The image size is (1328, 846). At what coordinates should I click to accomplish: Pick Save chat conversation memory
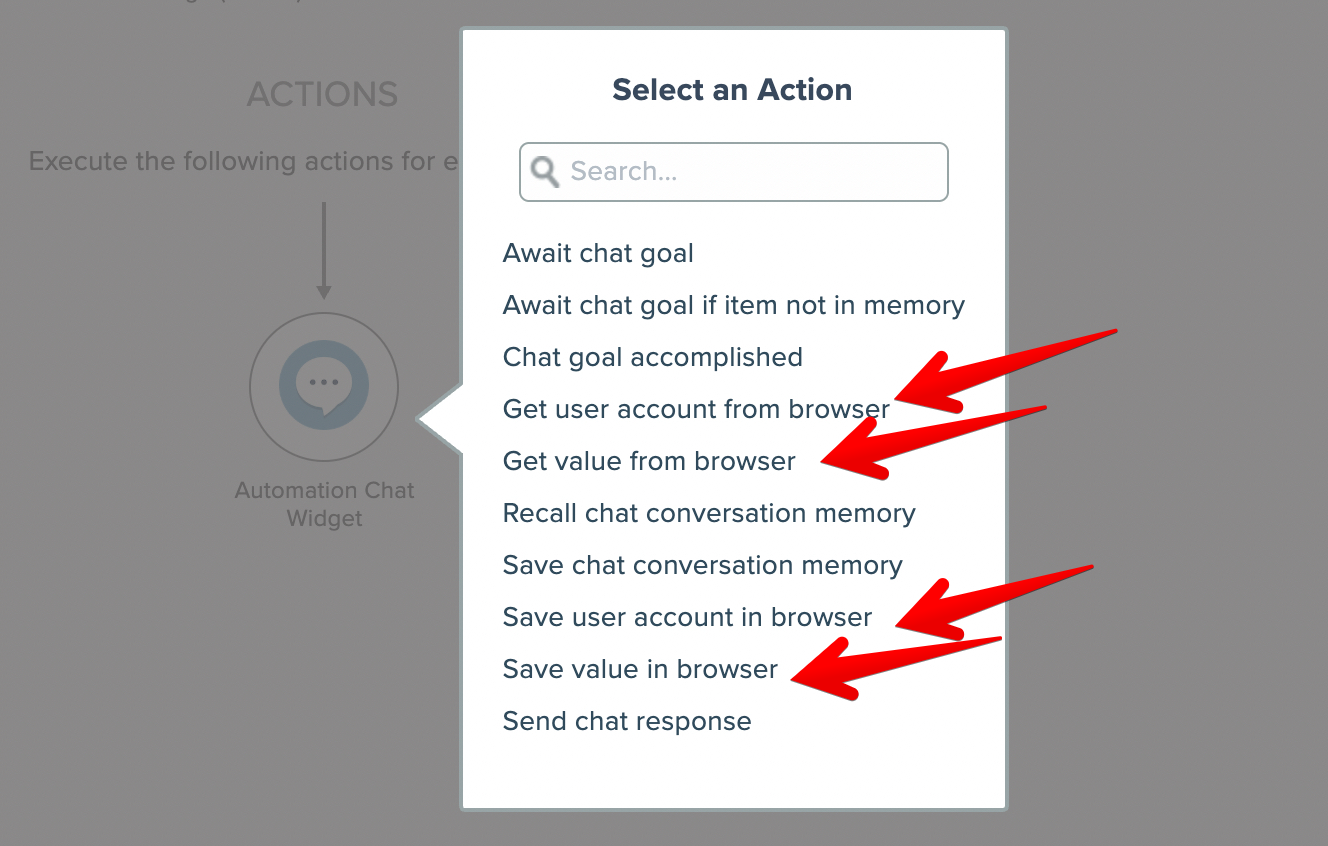click(702, 565)
